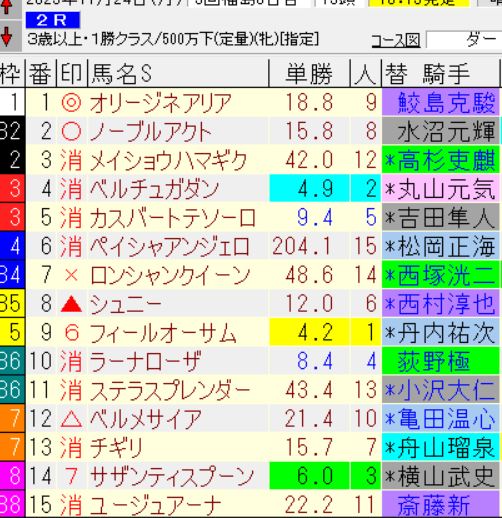
Task: Select horse name ペイシャアンジェロ
Action: click(x=170, y=247)
